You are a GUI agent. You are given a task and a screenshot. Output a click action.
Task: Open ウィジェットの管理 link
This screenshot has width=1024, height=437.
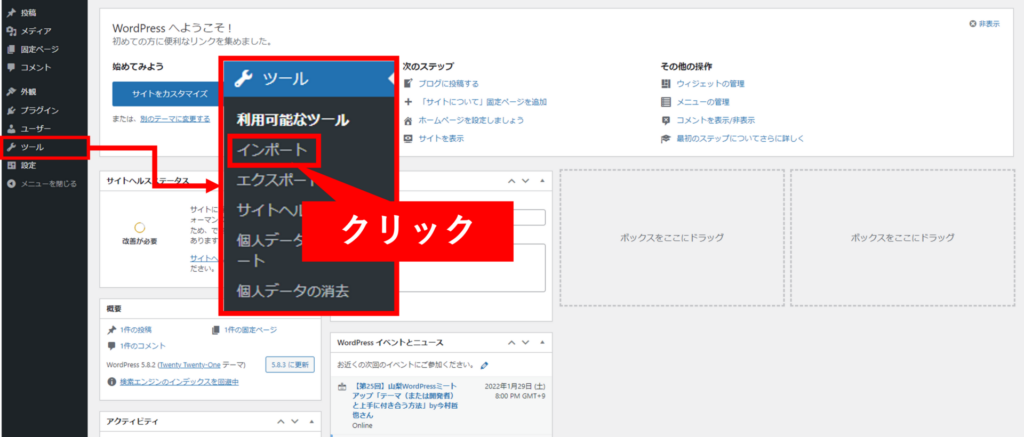click(x=710, y=84)
